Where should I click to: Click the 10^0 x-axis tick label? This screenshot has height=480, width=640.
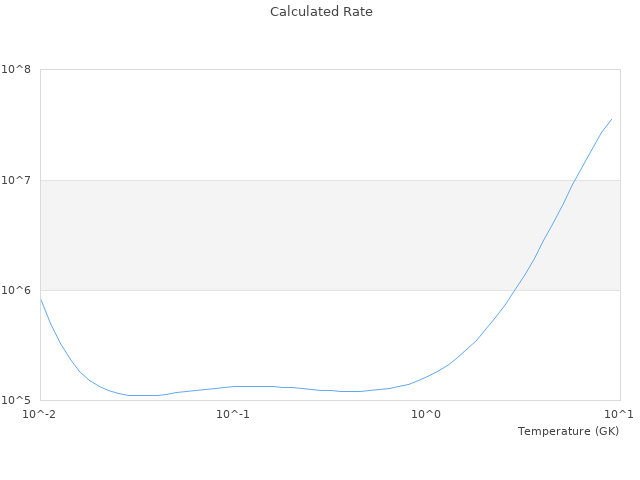click(x=426, y=414)
